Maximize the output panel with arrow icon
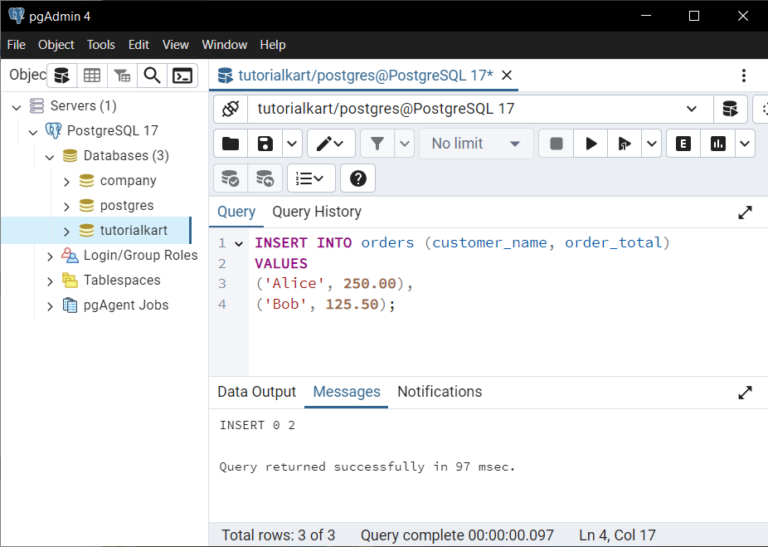The height and width of the screenshot is (547, 768). click(745, 392)
